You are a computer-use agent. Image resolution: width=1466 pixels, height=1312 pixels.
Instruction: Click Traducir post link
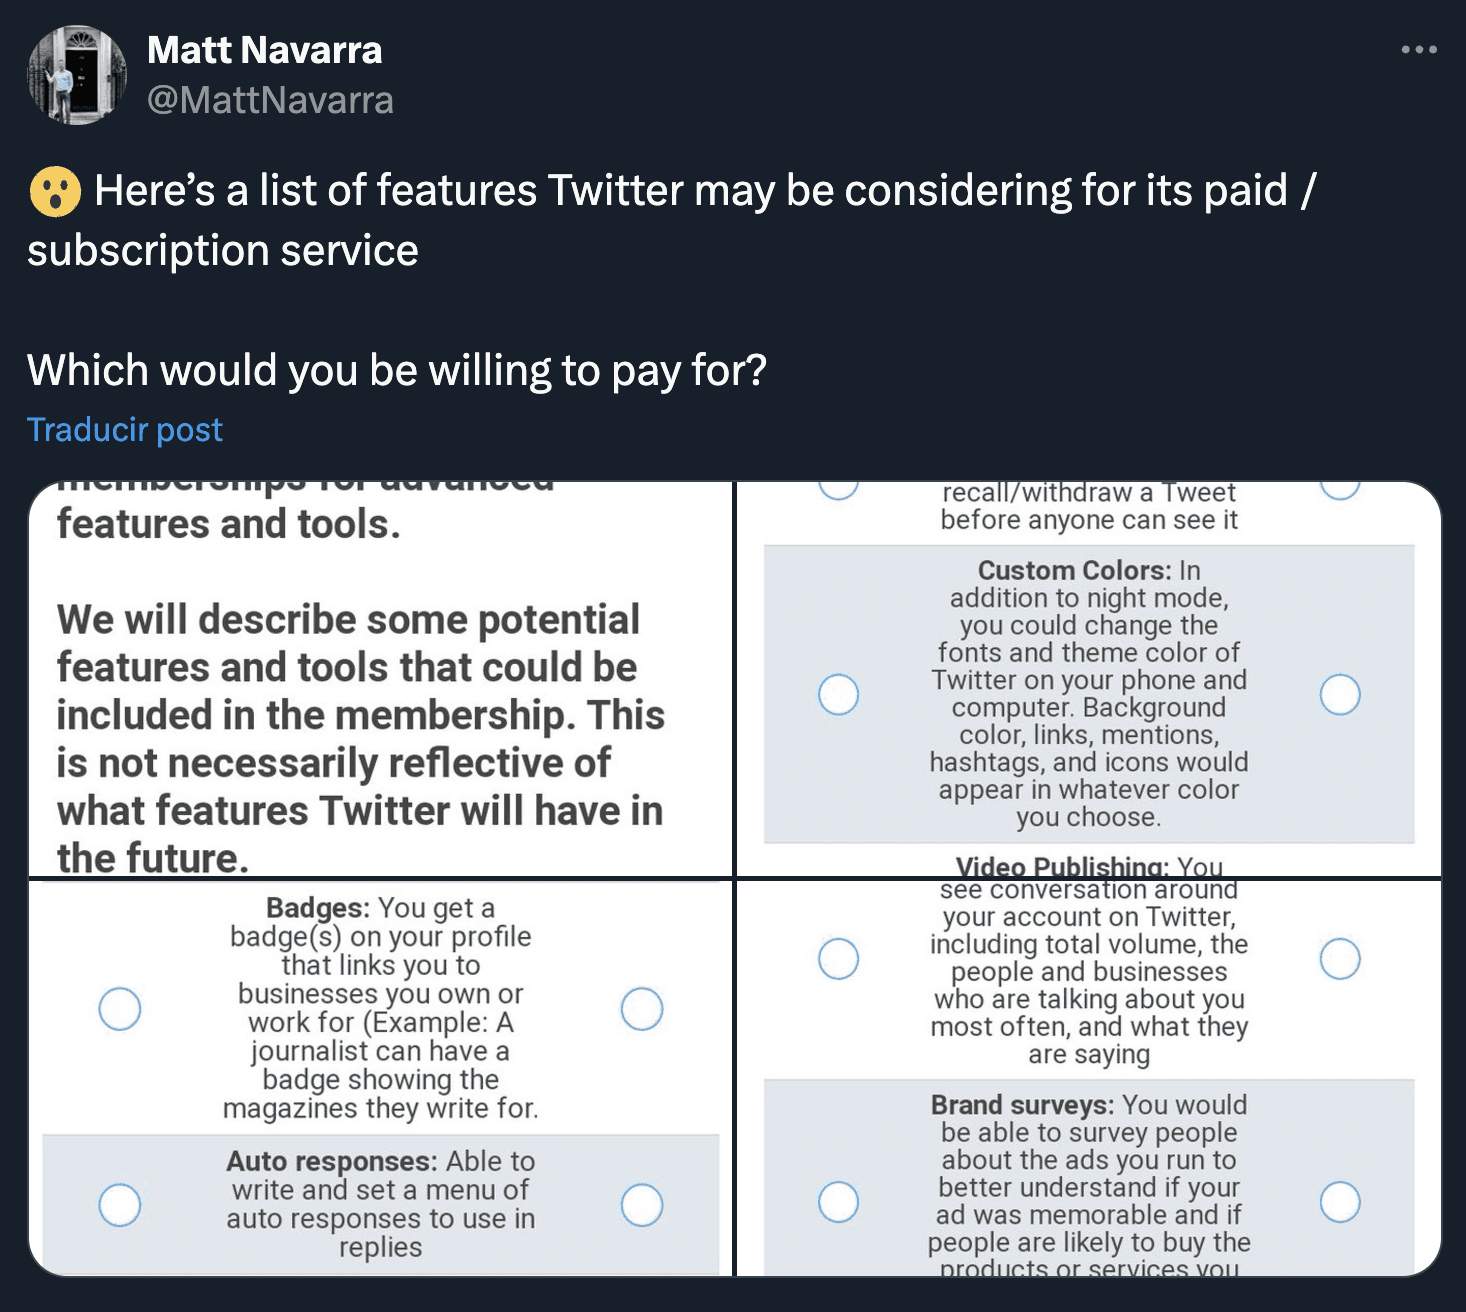click(x=124, y=429)
